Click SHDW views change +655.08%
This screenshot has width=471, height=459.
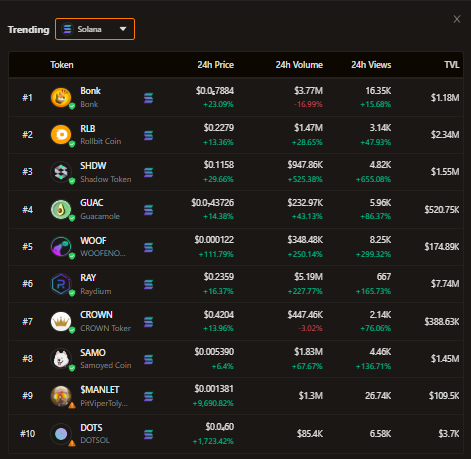373,179
